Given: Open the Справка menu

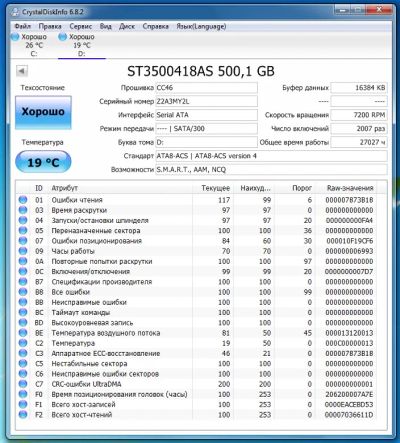Looking at the screenshot, I should [x=156, y=26].
